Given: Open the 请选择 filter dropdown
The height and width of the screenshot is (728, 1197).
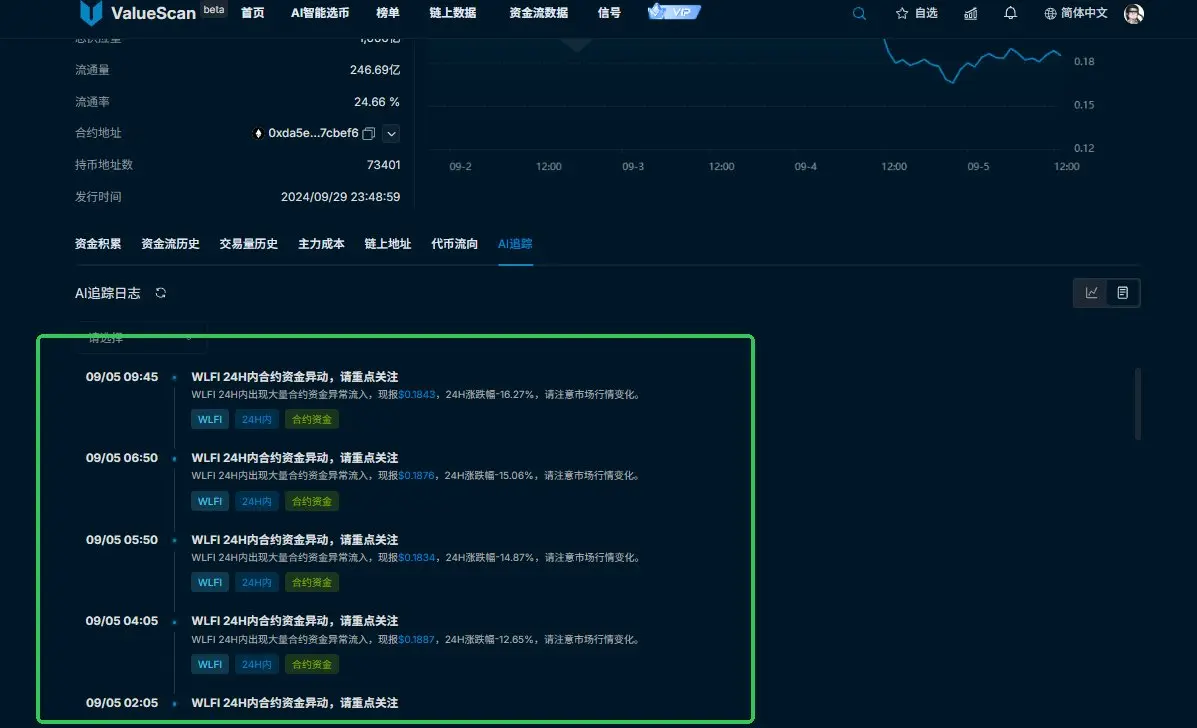Looking at the screenshot, I should pos(140,338).
